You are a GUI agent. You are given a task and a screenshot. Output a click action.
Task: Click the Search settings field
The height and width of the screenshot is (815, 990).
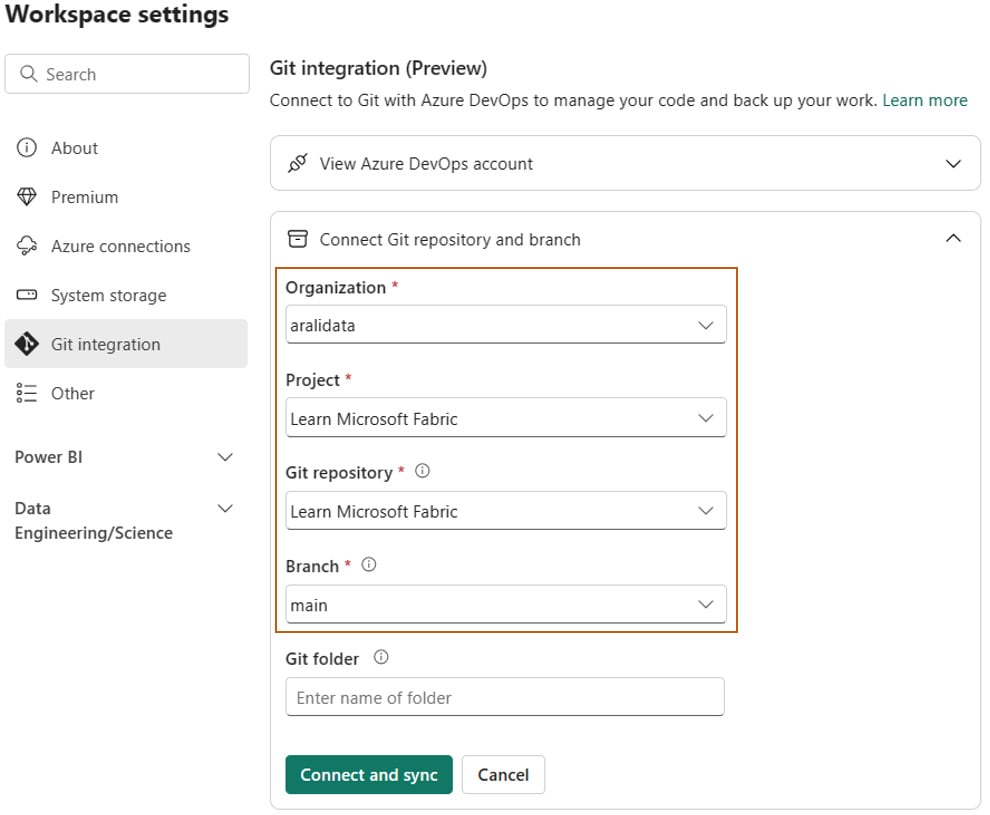tap(127, 74)
